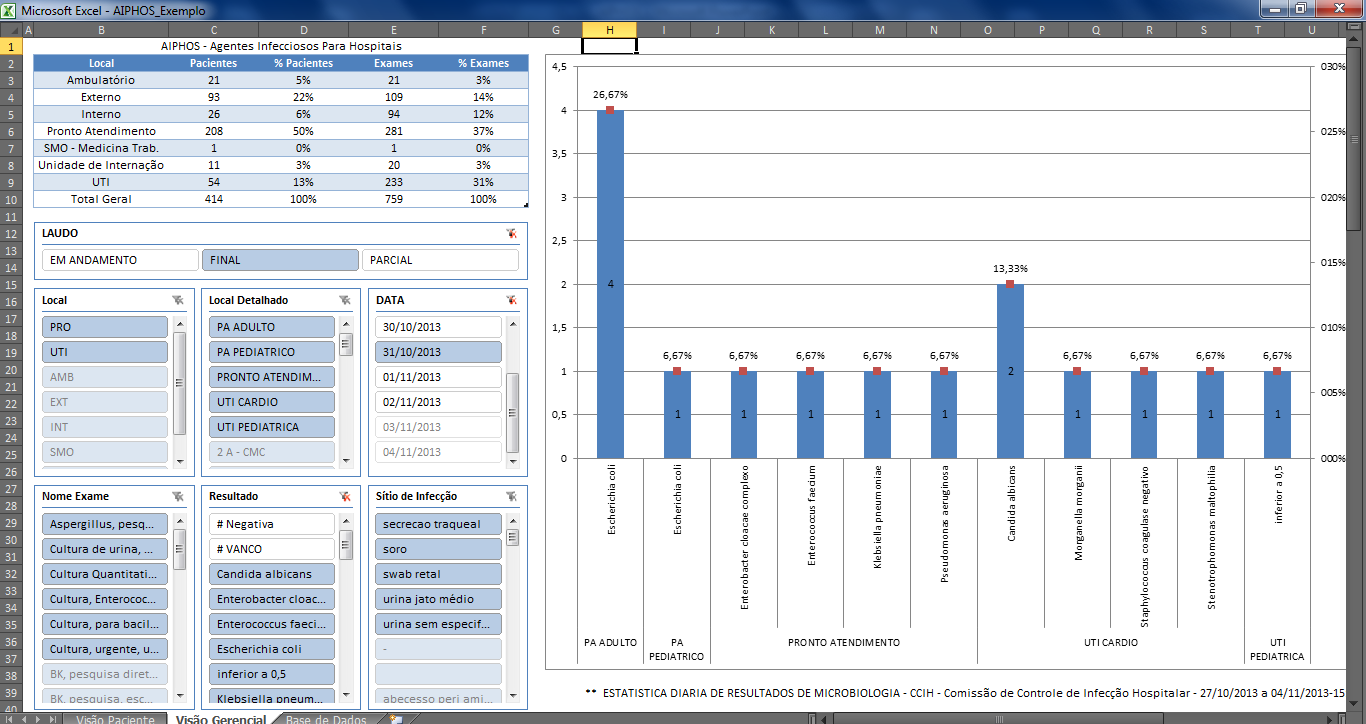Click the 'Total Geral' table cell

coord(101,199)
